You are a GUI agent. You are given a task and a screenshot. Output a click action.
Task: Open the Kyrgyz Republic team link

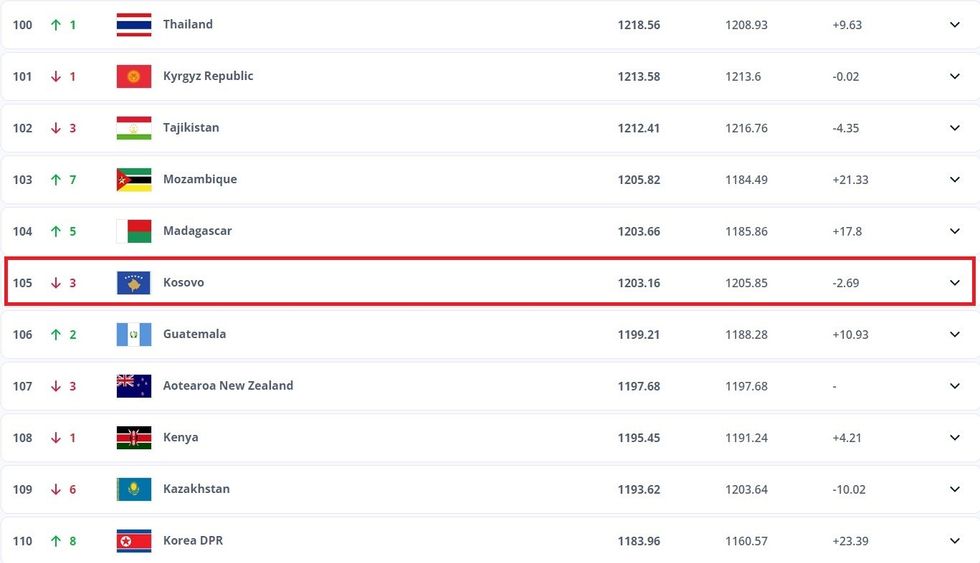pyautogui.click(x=208, y=76)
